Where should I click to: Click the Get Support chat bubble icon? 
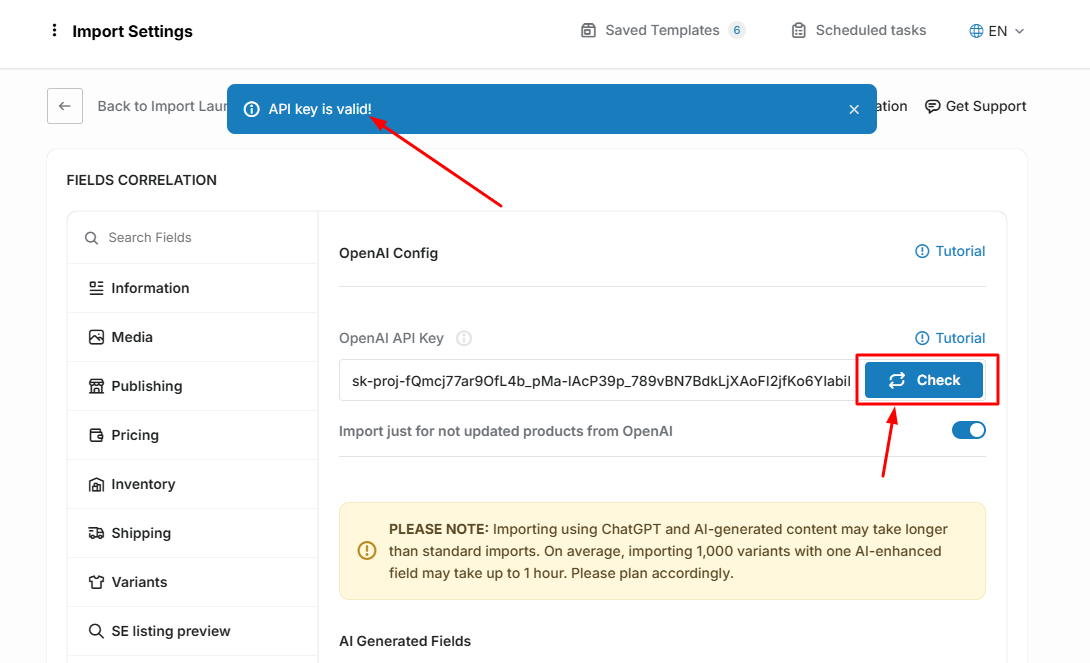[x=932, y=106]
